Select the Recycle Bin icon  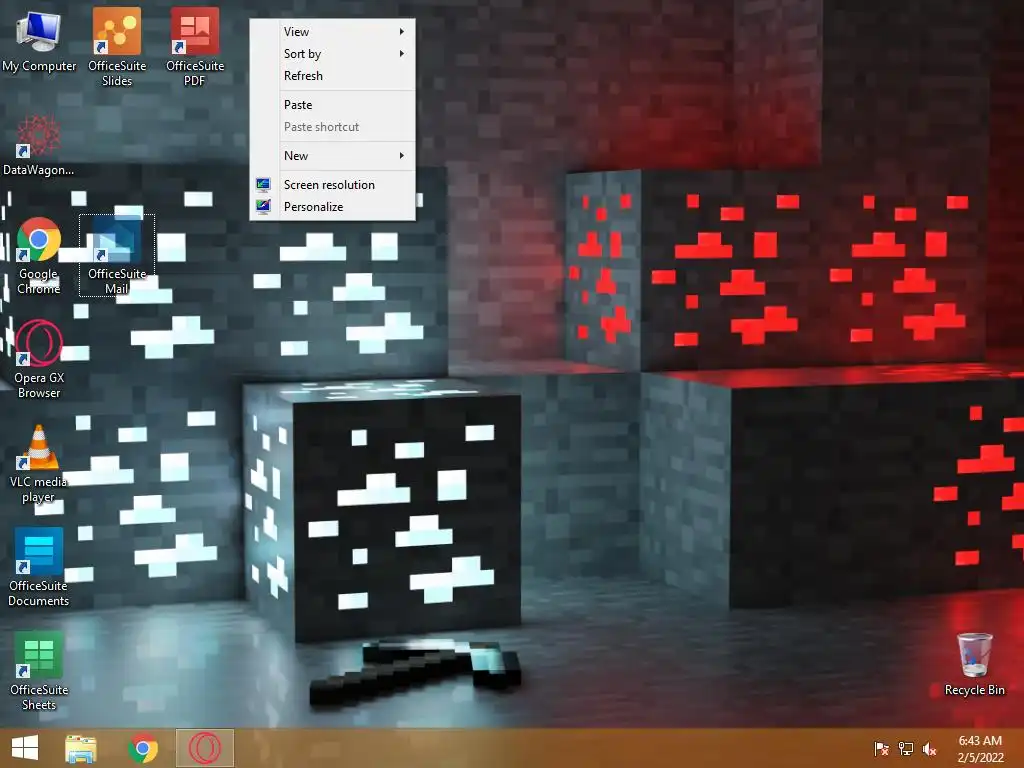coord(974,665)
